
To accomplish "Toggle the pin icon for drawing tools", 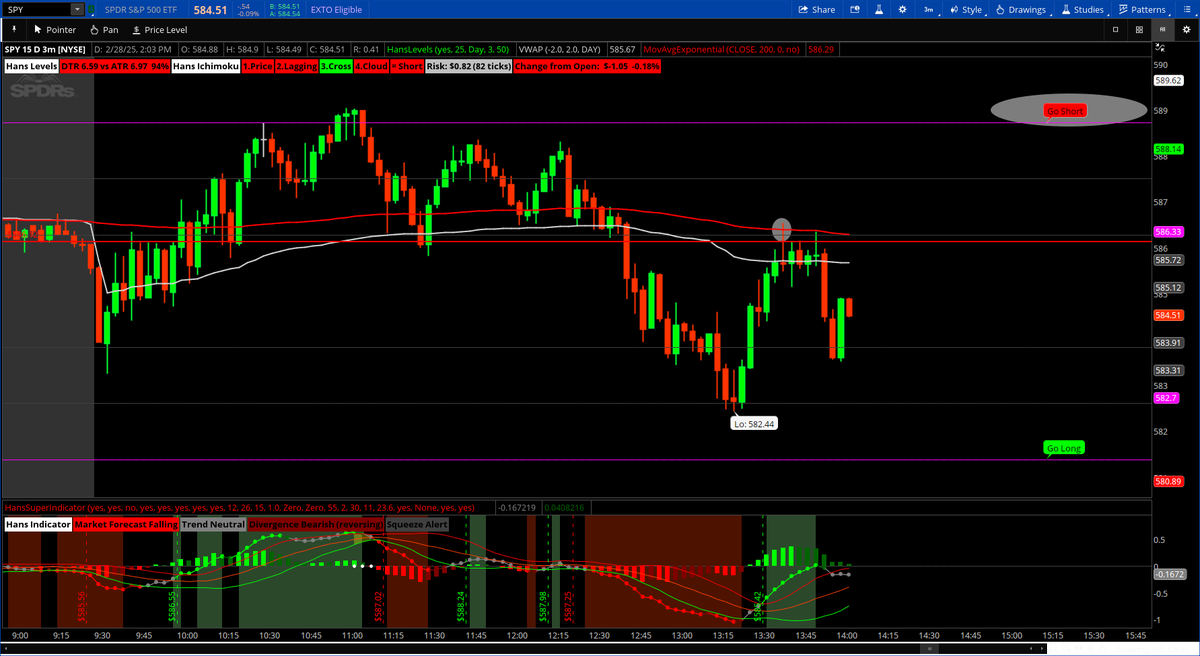I will click(x=14, y=30).
